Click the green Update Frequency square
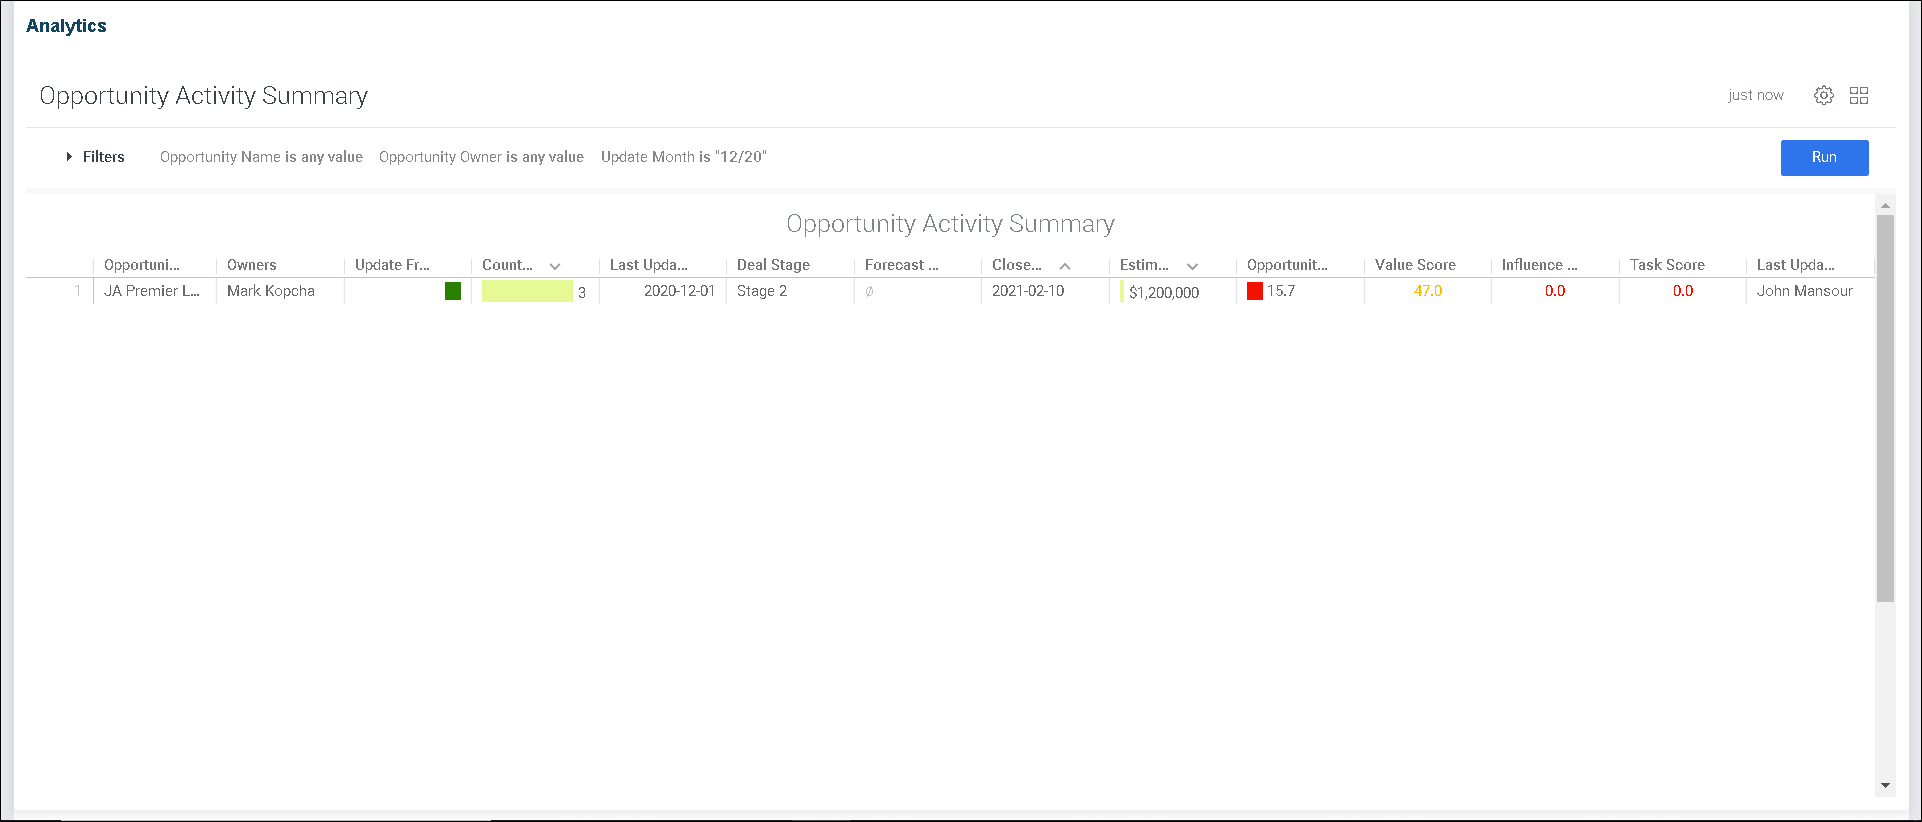The height and width of the screenshot is (822, 1922). point(453,291)
